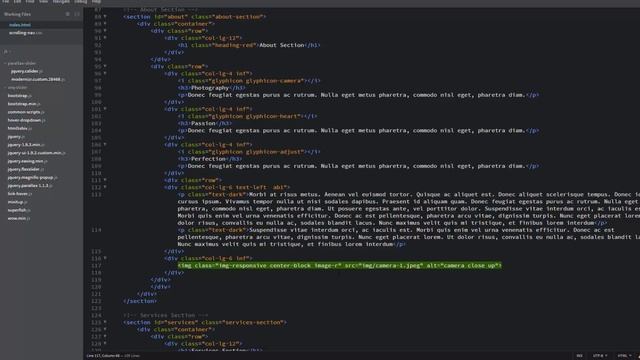
Task: Open jquery-ui-1.9.2.custom.min.js file
Action: pyautogui.click(x=37, y=153)
